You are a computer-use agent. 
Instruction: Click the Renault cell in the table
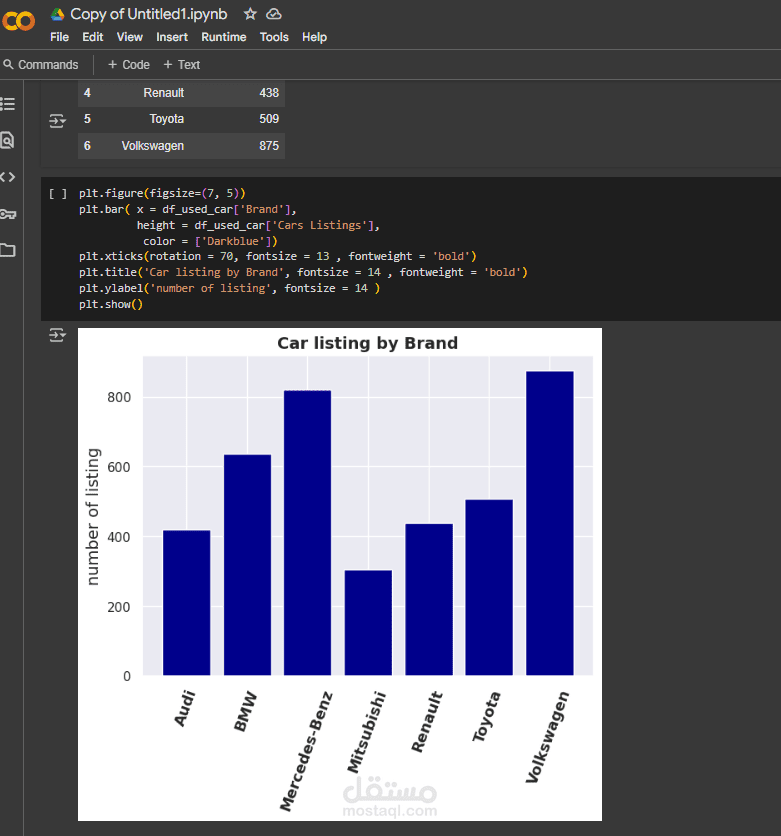[164, 93]
